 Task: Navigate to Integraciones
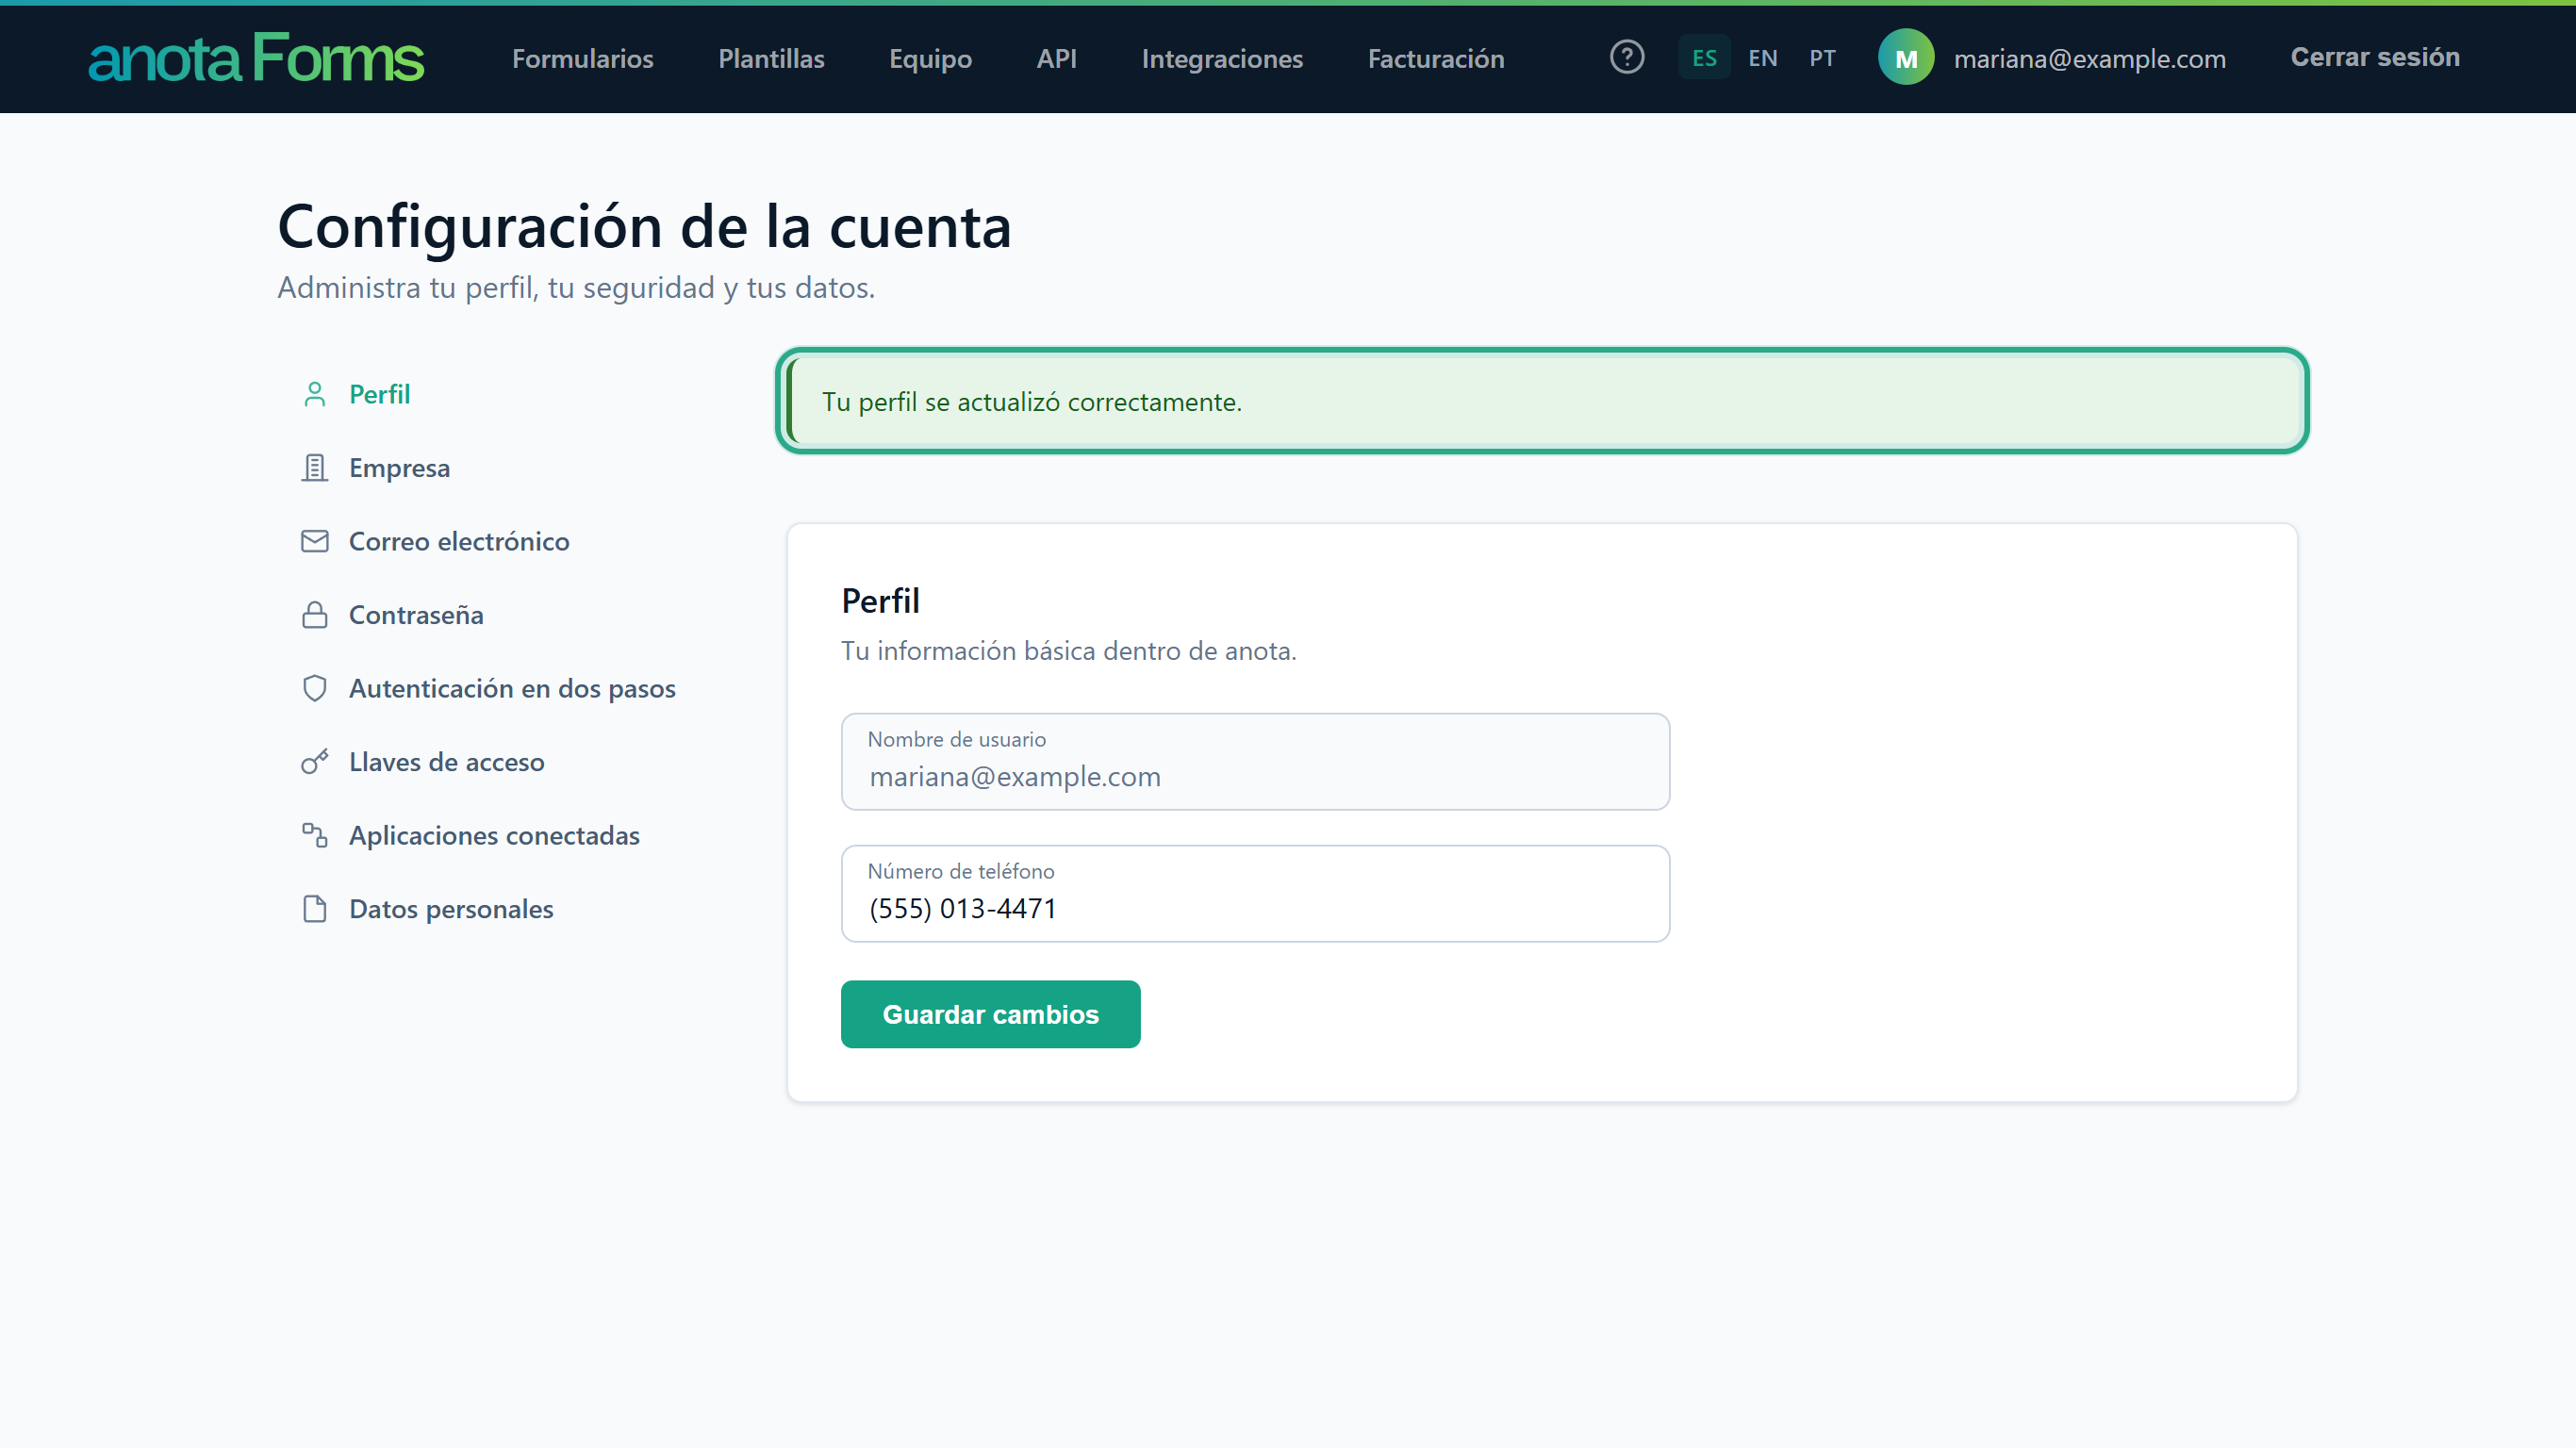click(1222, 59)
